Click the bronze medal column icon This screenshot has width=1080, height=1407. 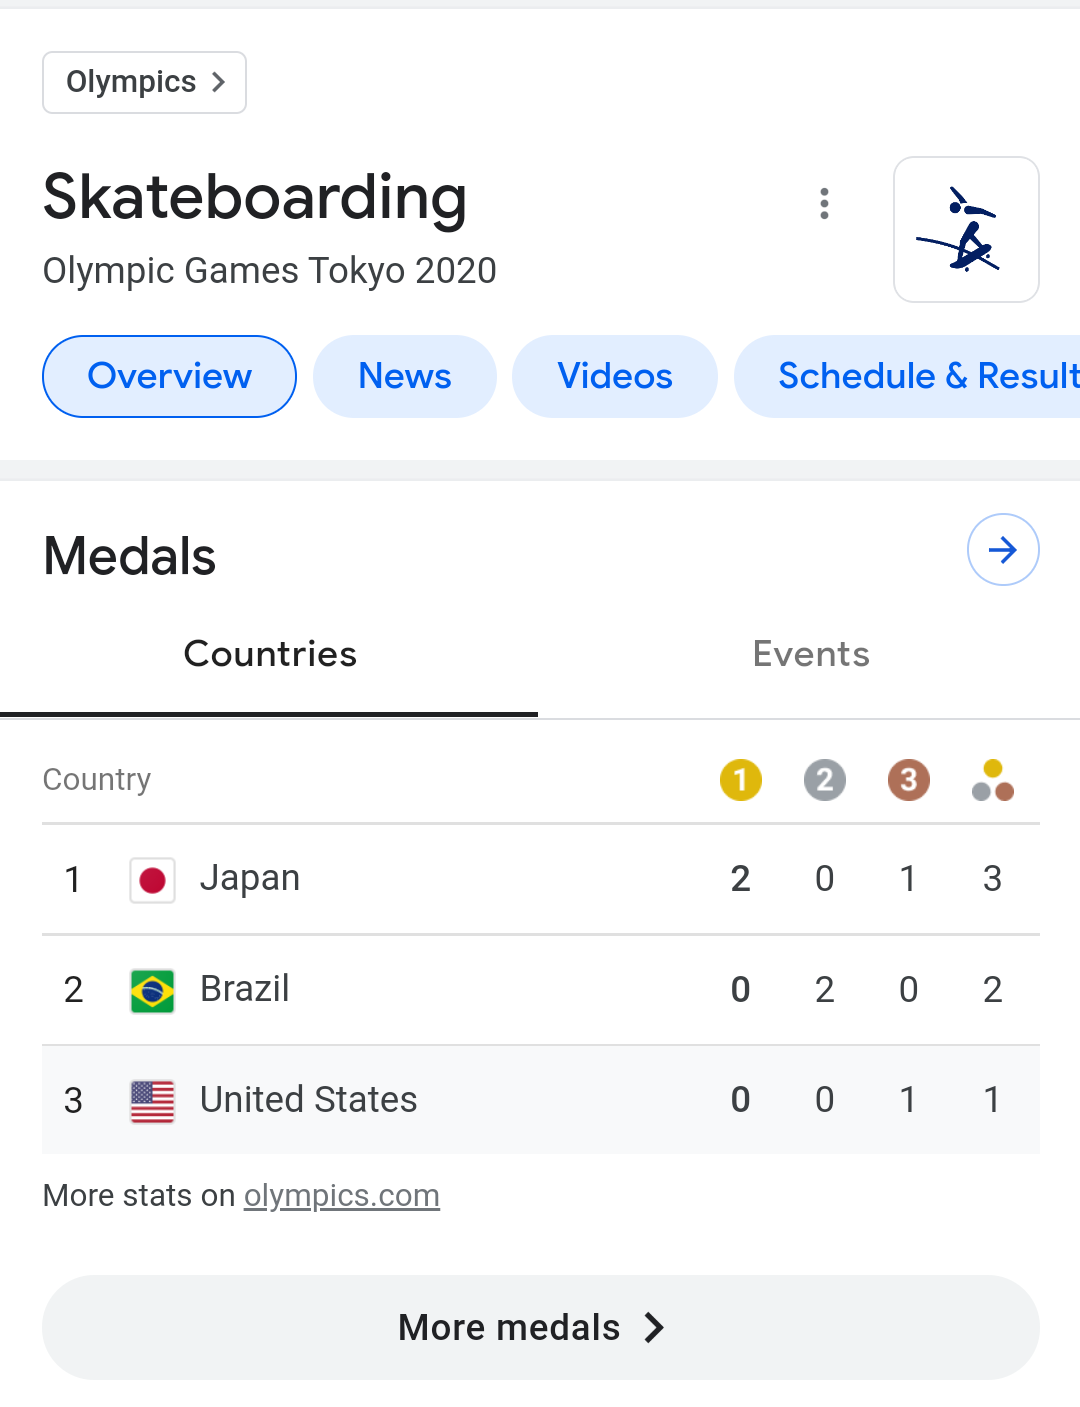[908, 780]
